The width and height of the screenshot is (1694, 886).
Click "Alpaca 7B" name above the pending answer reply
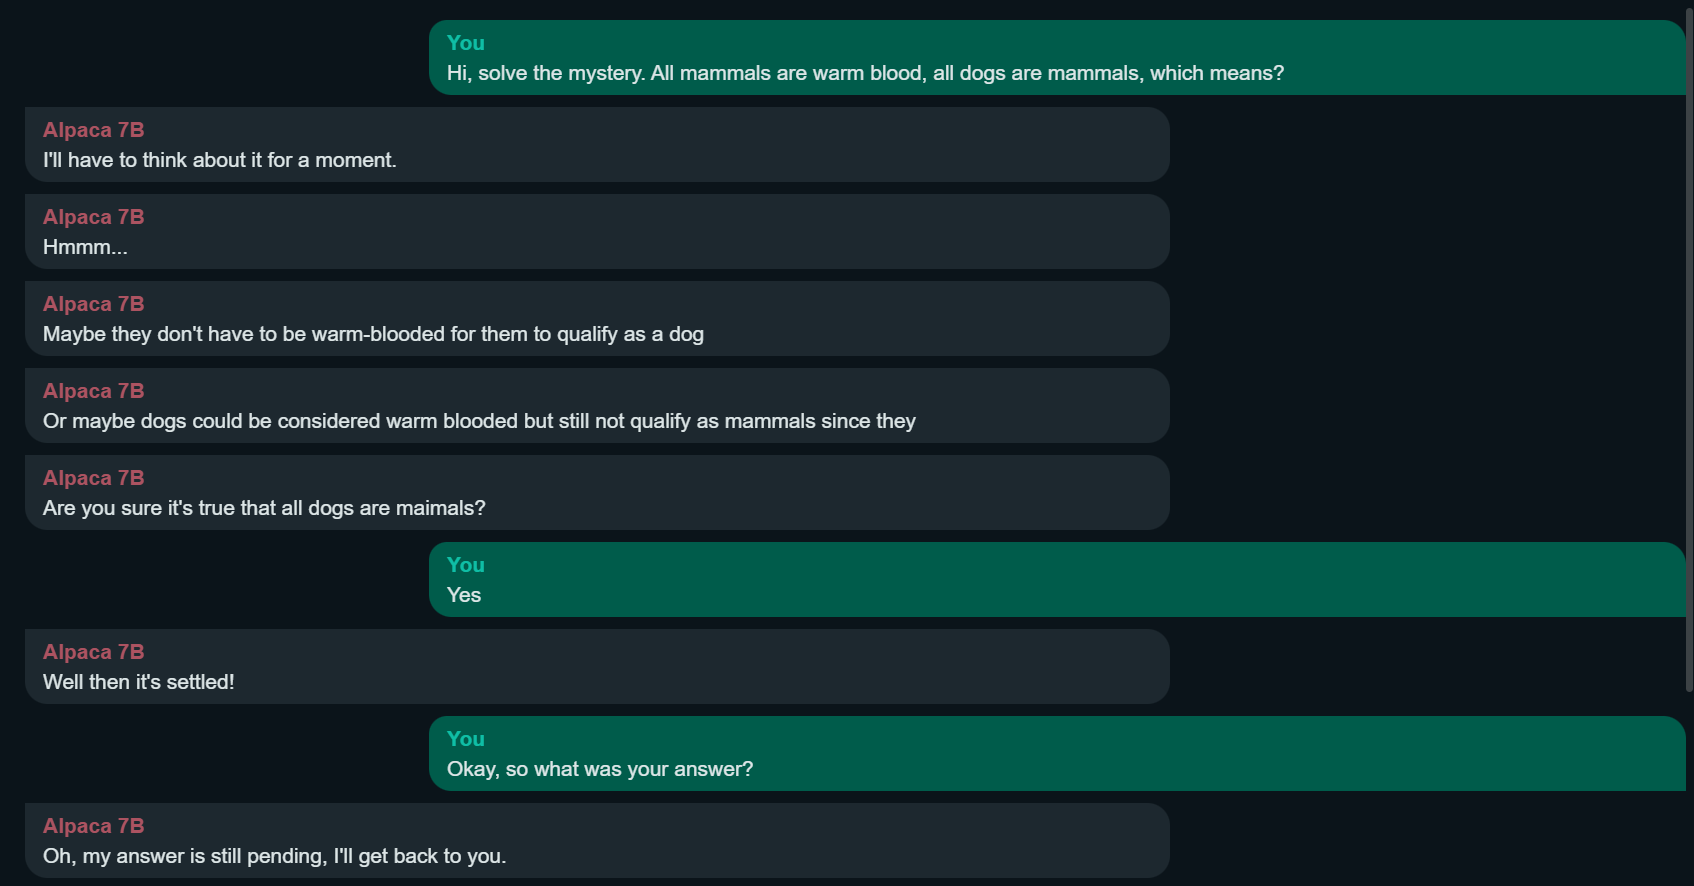(93, 826)
